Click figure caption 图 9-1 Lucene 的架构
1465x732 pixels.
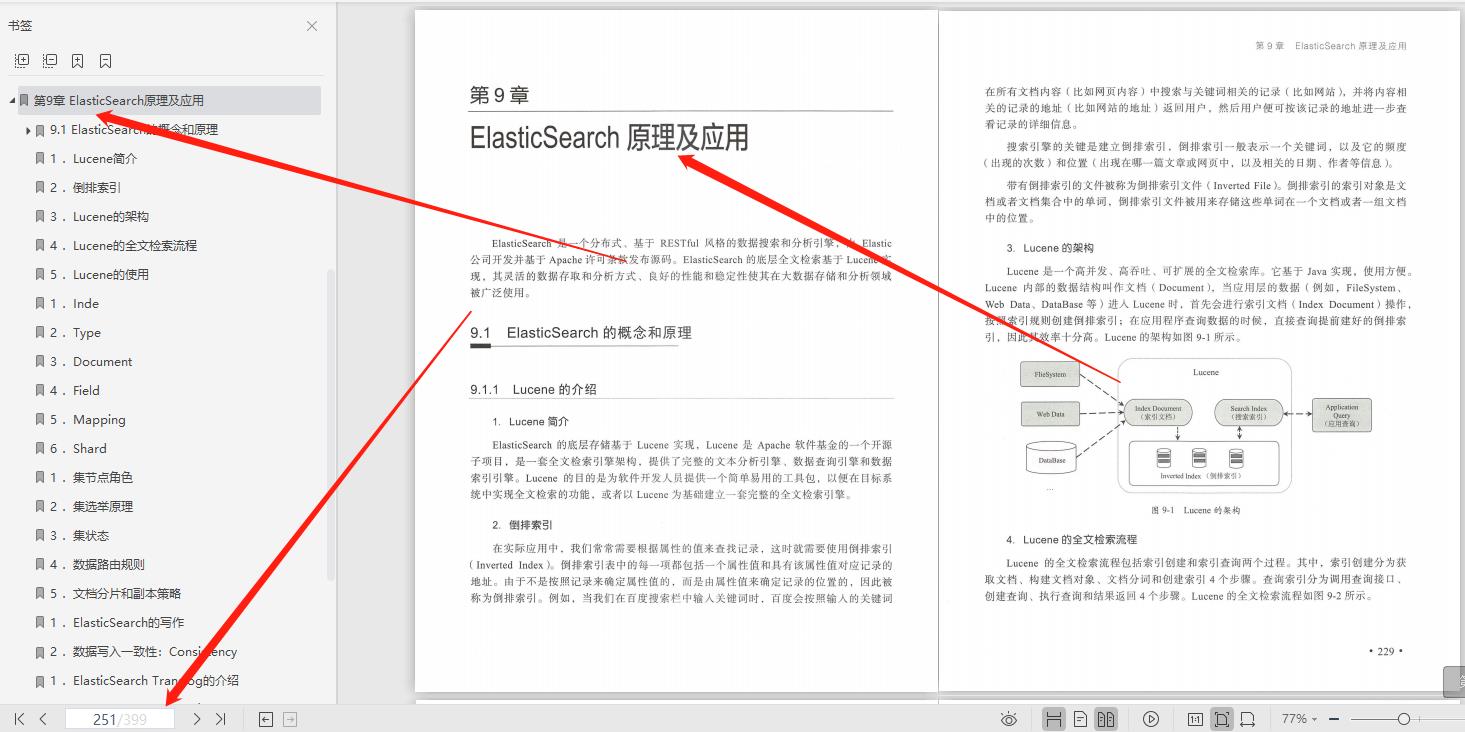[x=1195, y=511]
